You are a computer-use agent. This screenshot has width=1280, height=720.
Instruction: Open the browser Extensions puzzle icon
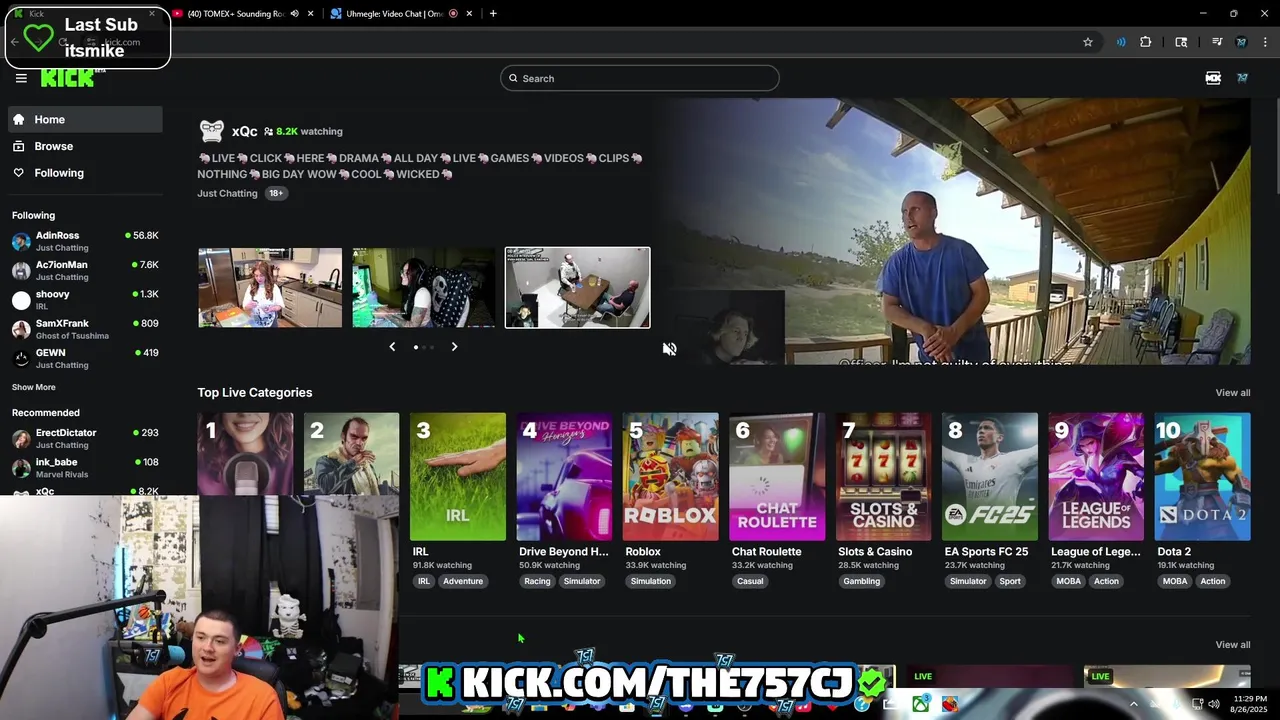click(x=1145, y=42)
